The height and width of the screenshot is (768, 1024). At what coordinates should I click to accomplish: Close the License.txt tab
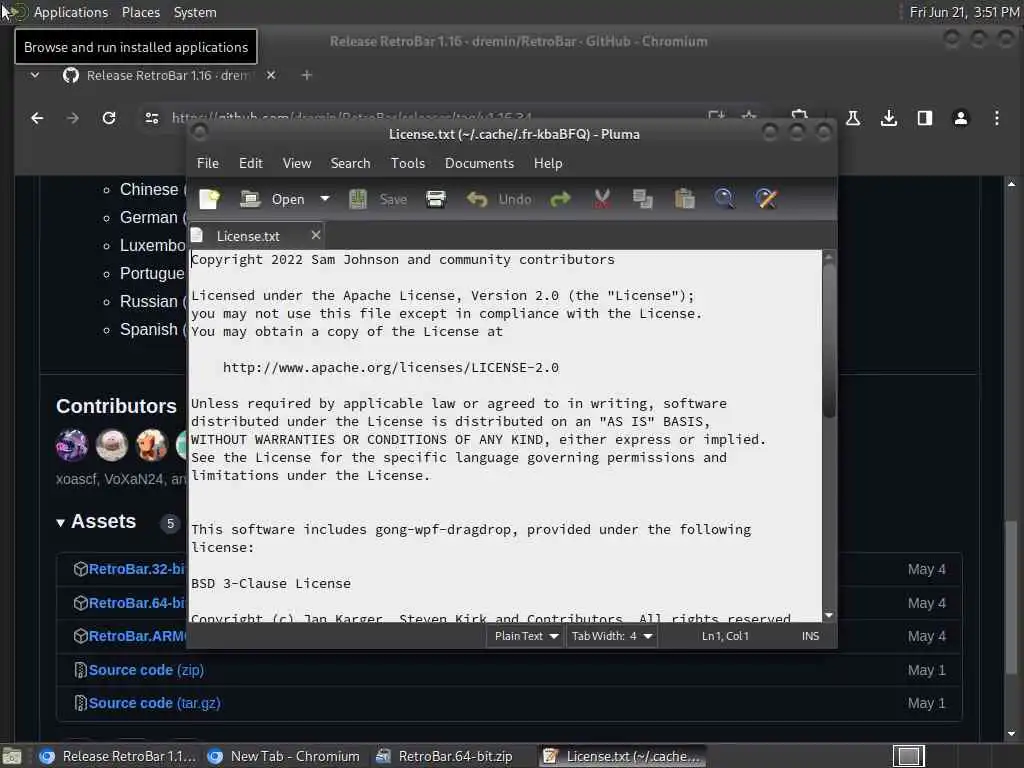point(316,235)
